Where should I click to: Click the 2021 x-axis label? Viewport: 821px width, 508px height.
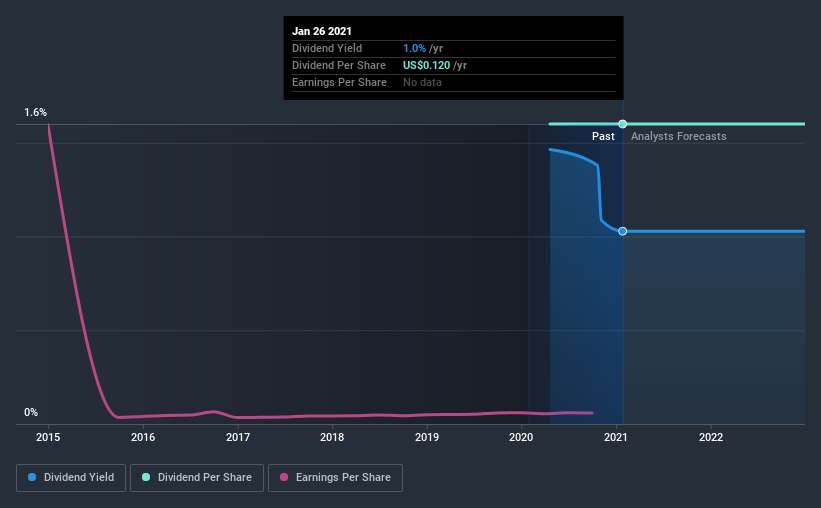click(x=616, y=437)
